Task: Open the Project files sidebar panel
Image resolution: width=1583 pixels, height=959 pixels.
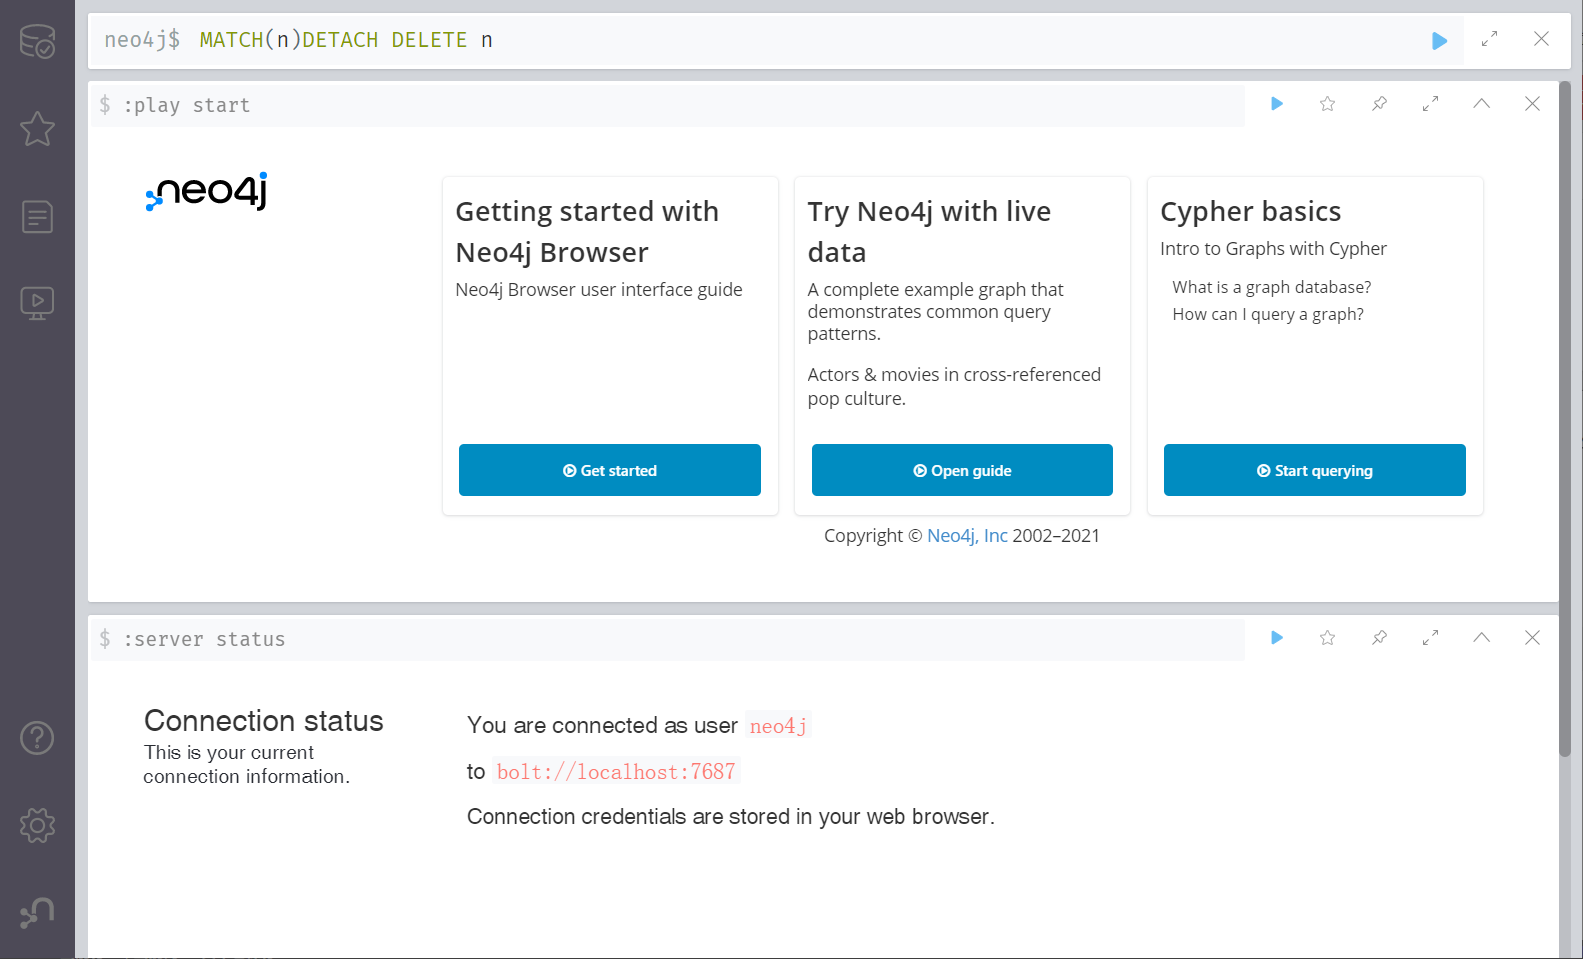Action: [37, 216]
